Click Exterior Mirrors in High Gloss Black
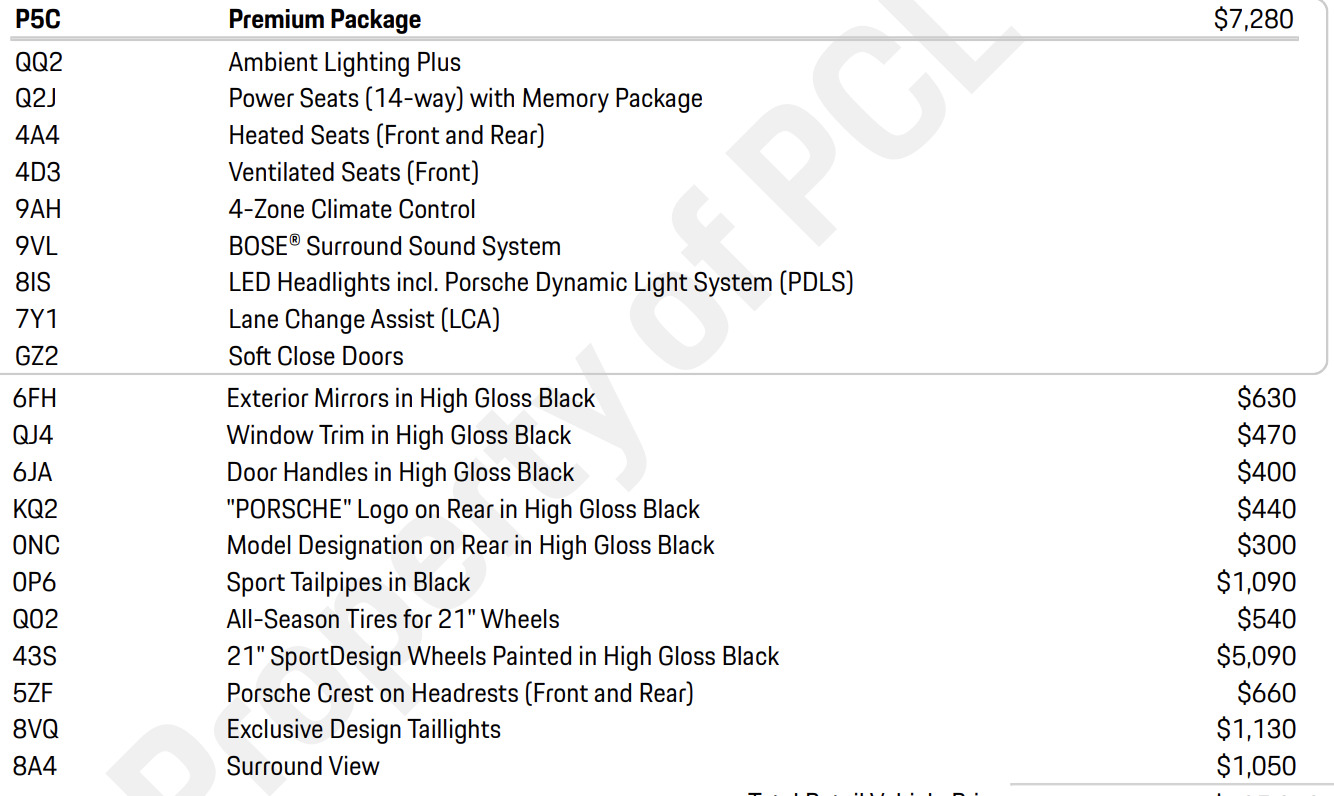The width and height of the screenshot is (1334, 796). pyautogui.click(x=411, y=398)
